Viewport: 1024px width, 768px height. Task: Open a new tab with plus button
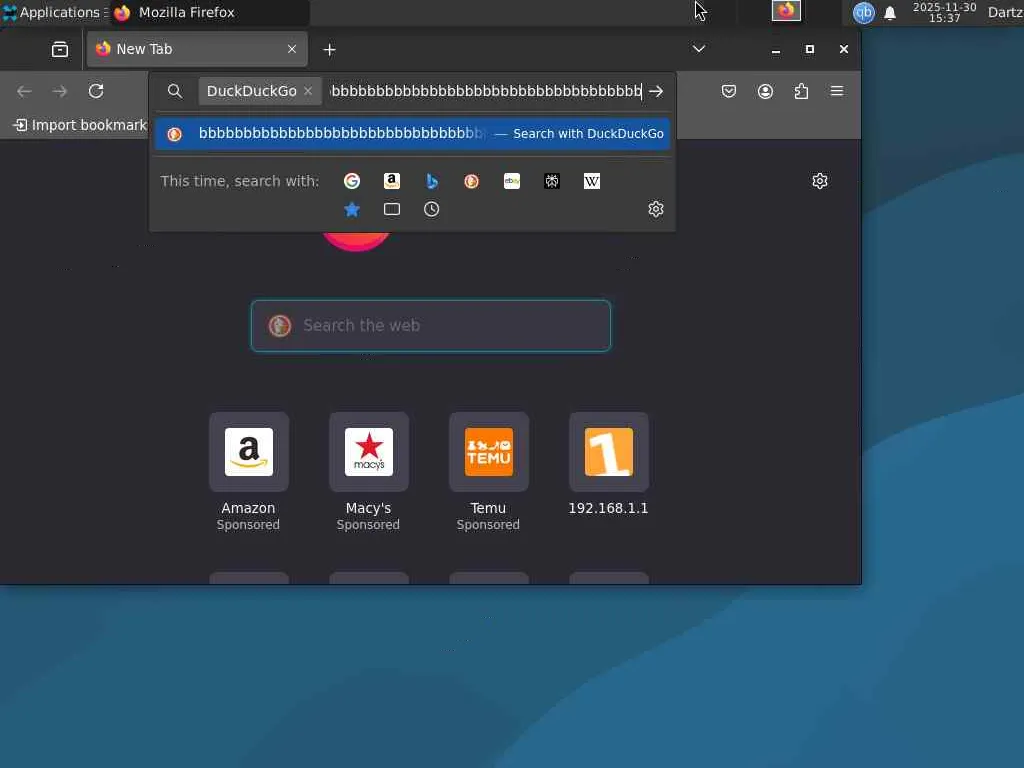pos(330,50)
